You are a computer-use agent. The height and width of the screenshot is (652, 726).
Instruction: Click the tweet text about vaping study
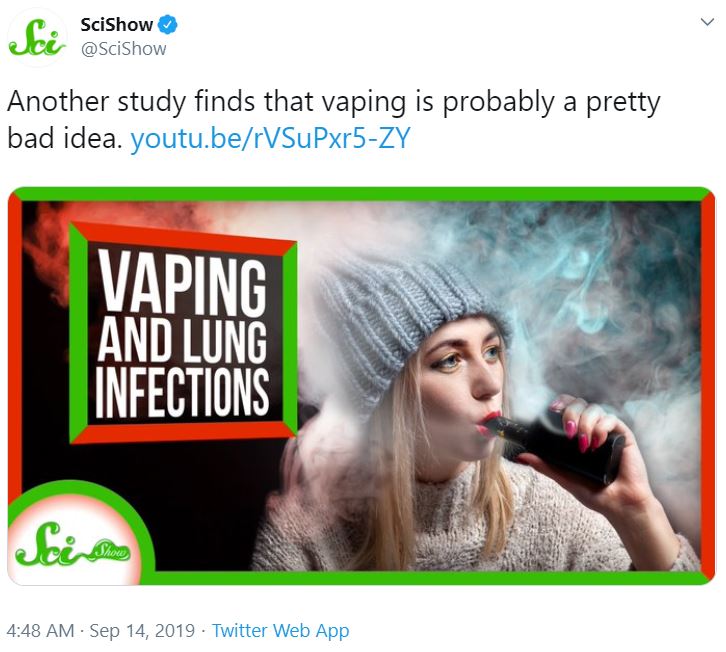(x=333, y=119)
